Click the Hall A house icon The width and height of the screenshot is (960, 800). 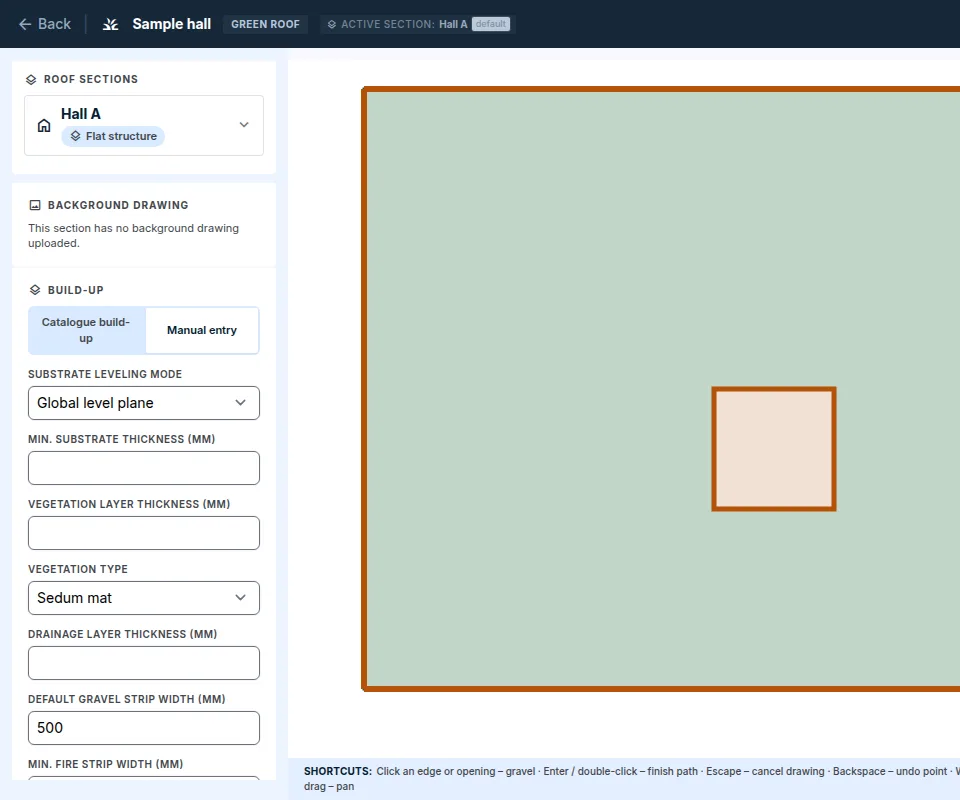click(x=44, y=125)
